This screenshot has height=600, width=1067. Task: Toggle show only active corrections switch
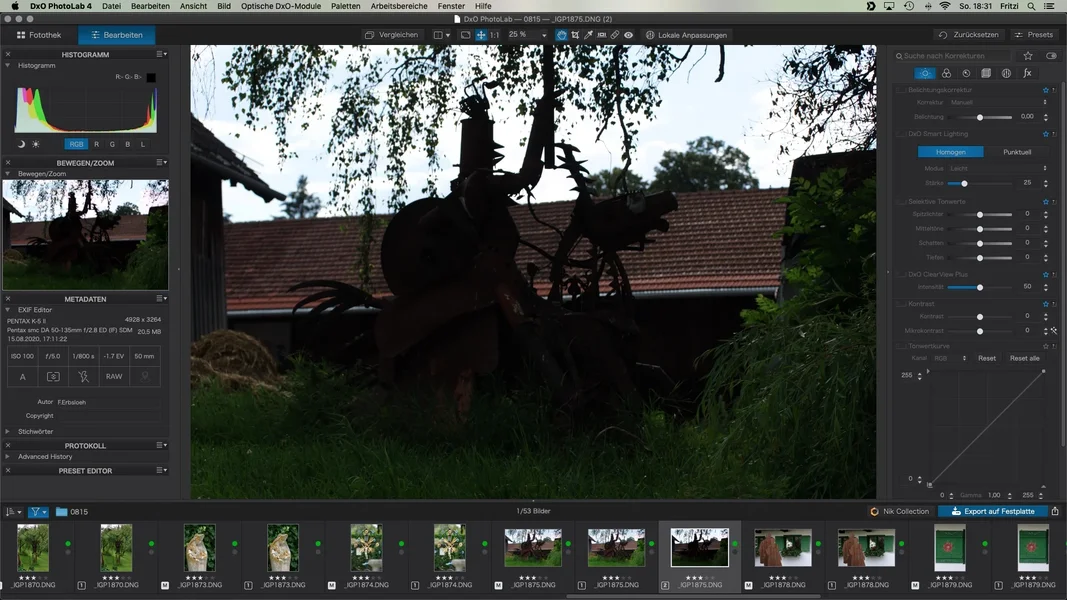tap(1051, 56)
